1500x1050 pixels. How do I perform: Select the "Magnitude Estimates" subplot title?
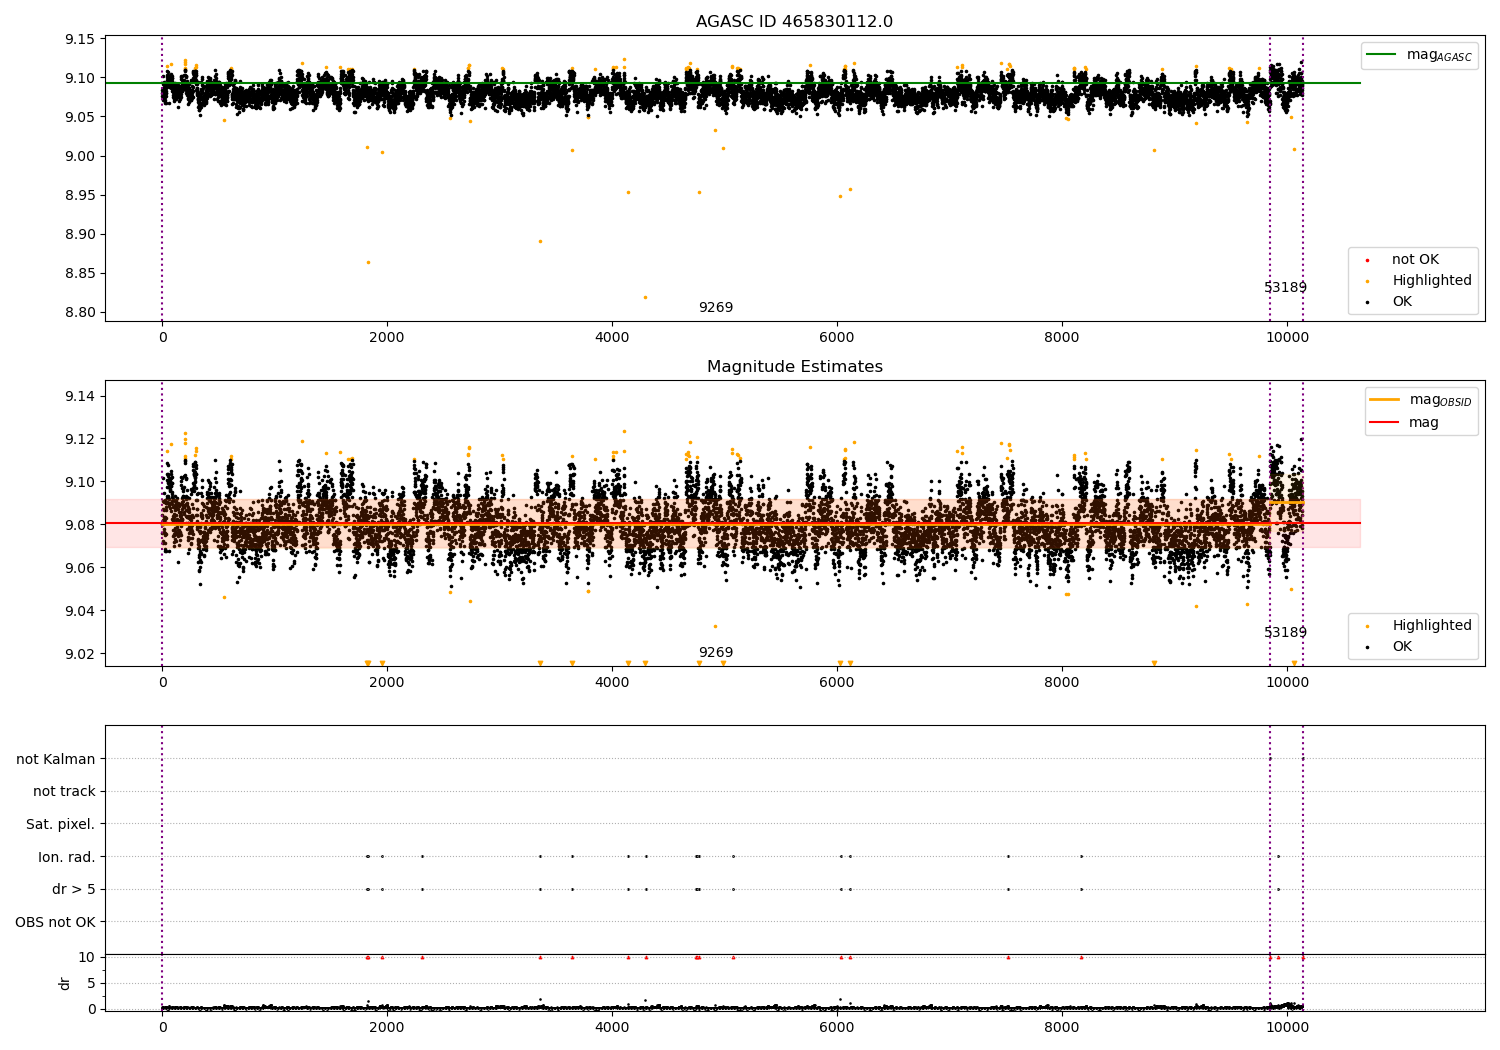[794, 367]
